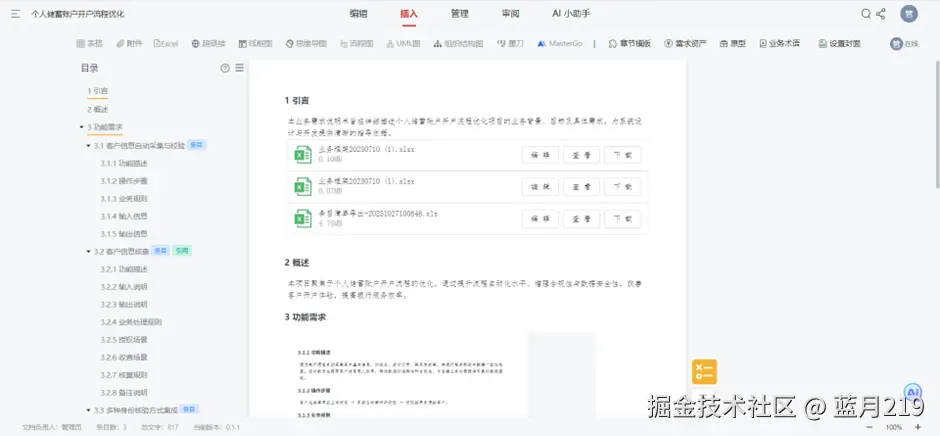Click the embedded document image under 3 功能需求
940x436 pixels.
(442, 374)
